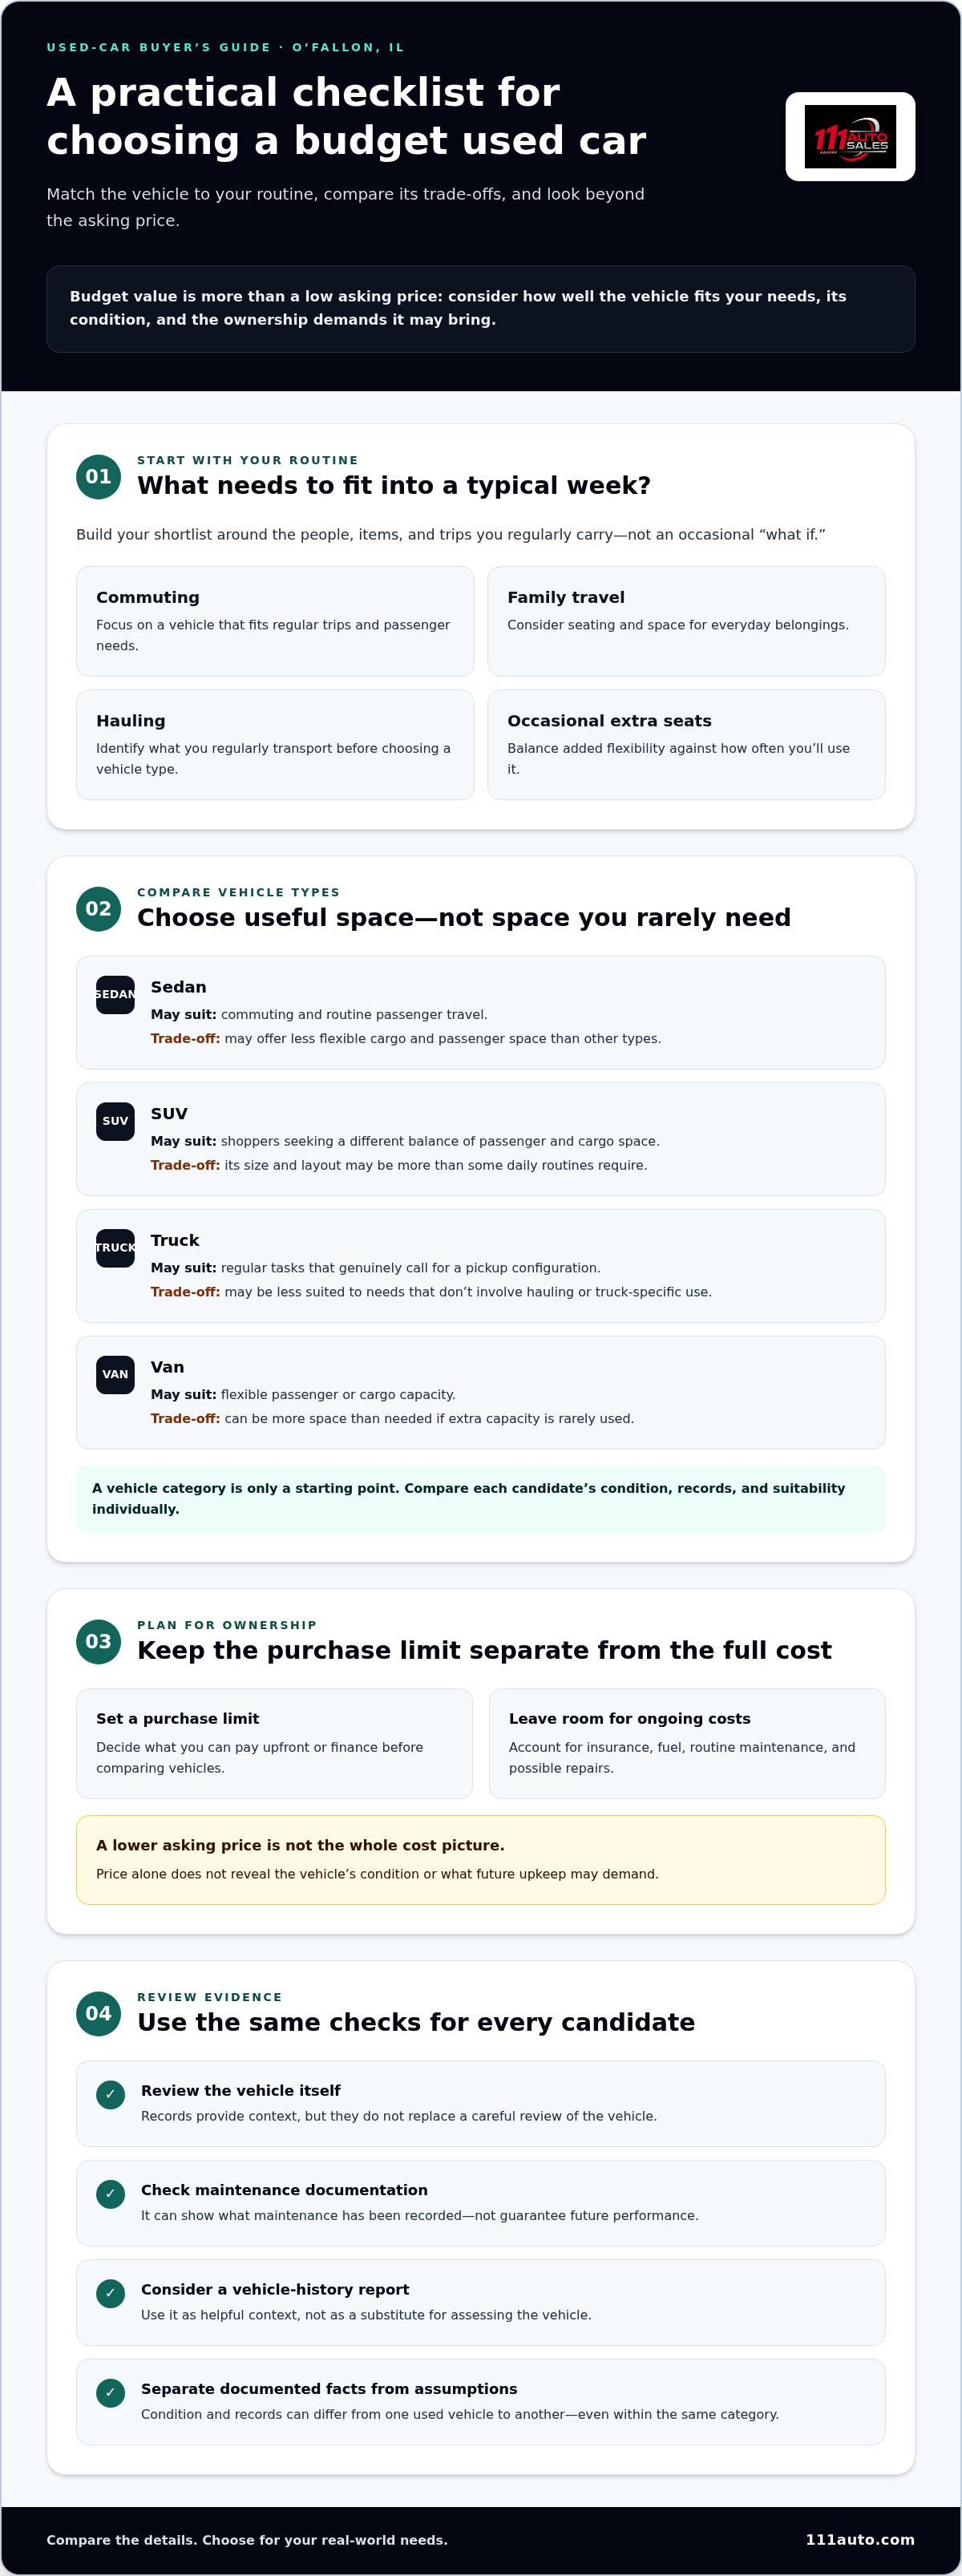The height and width of the screenshot is (2576, 962).
Task: Click the 04 step number circle
Action: (x=98, y=2013)
